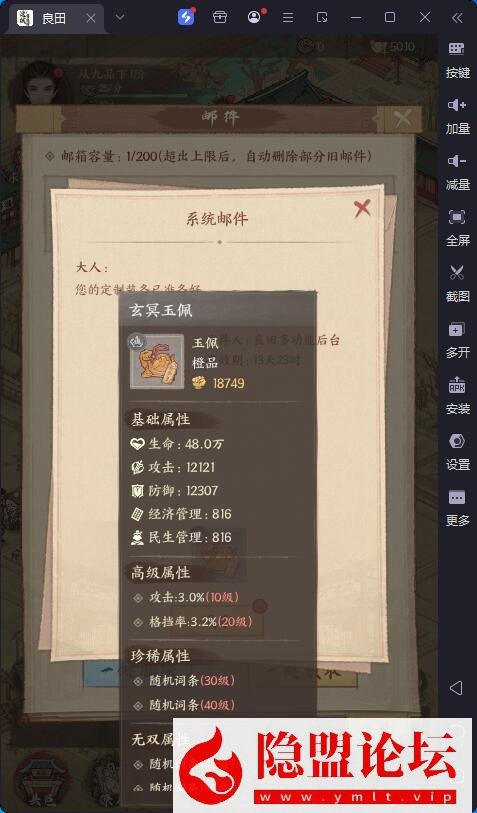The image size is (477, 813).
Task: Install an APK via 安装 icon
Action: (x=457, y=395)
